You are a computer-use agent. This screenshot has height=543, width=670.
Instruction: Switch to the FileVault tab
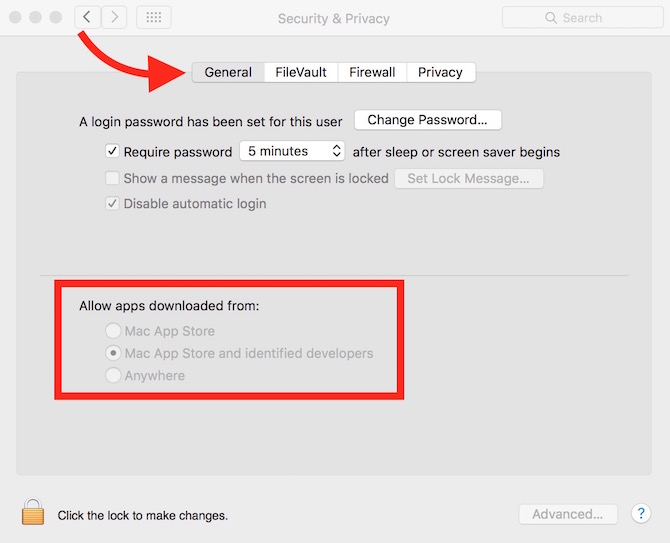click(x=301, y=72)
